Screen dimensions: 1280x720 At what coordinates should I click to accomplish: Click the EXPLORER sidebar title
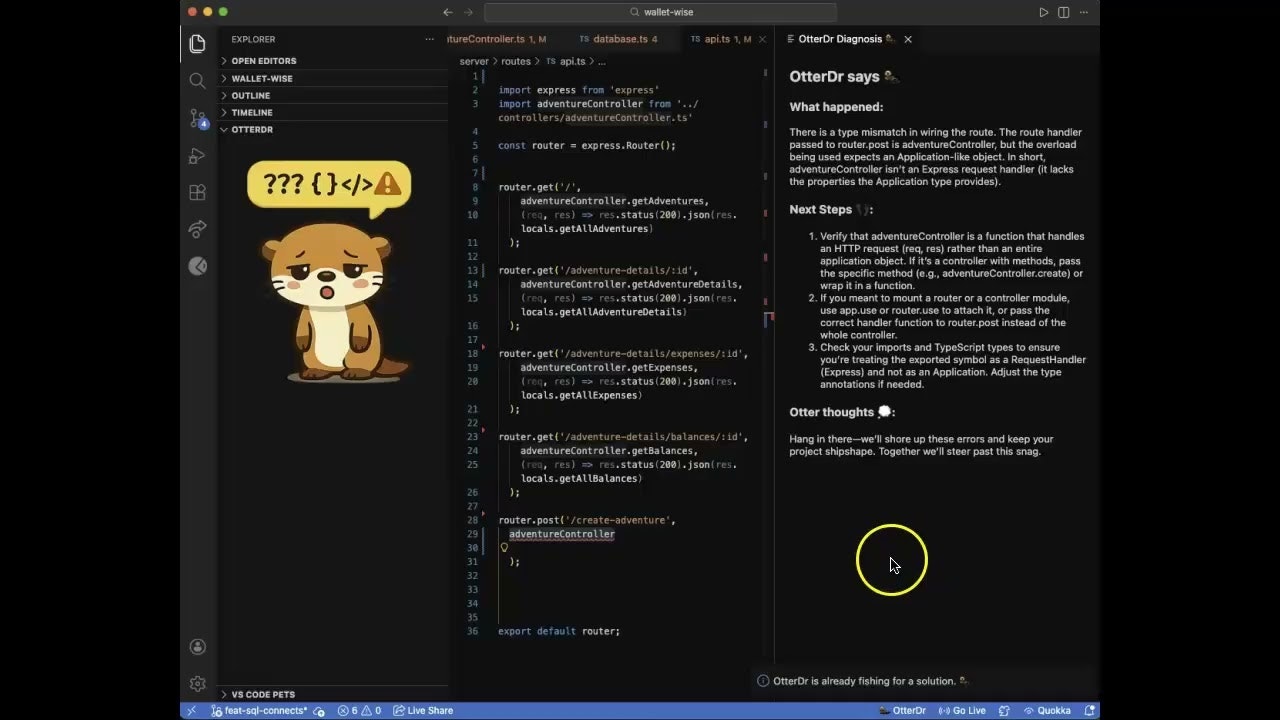pos(253,39)
